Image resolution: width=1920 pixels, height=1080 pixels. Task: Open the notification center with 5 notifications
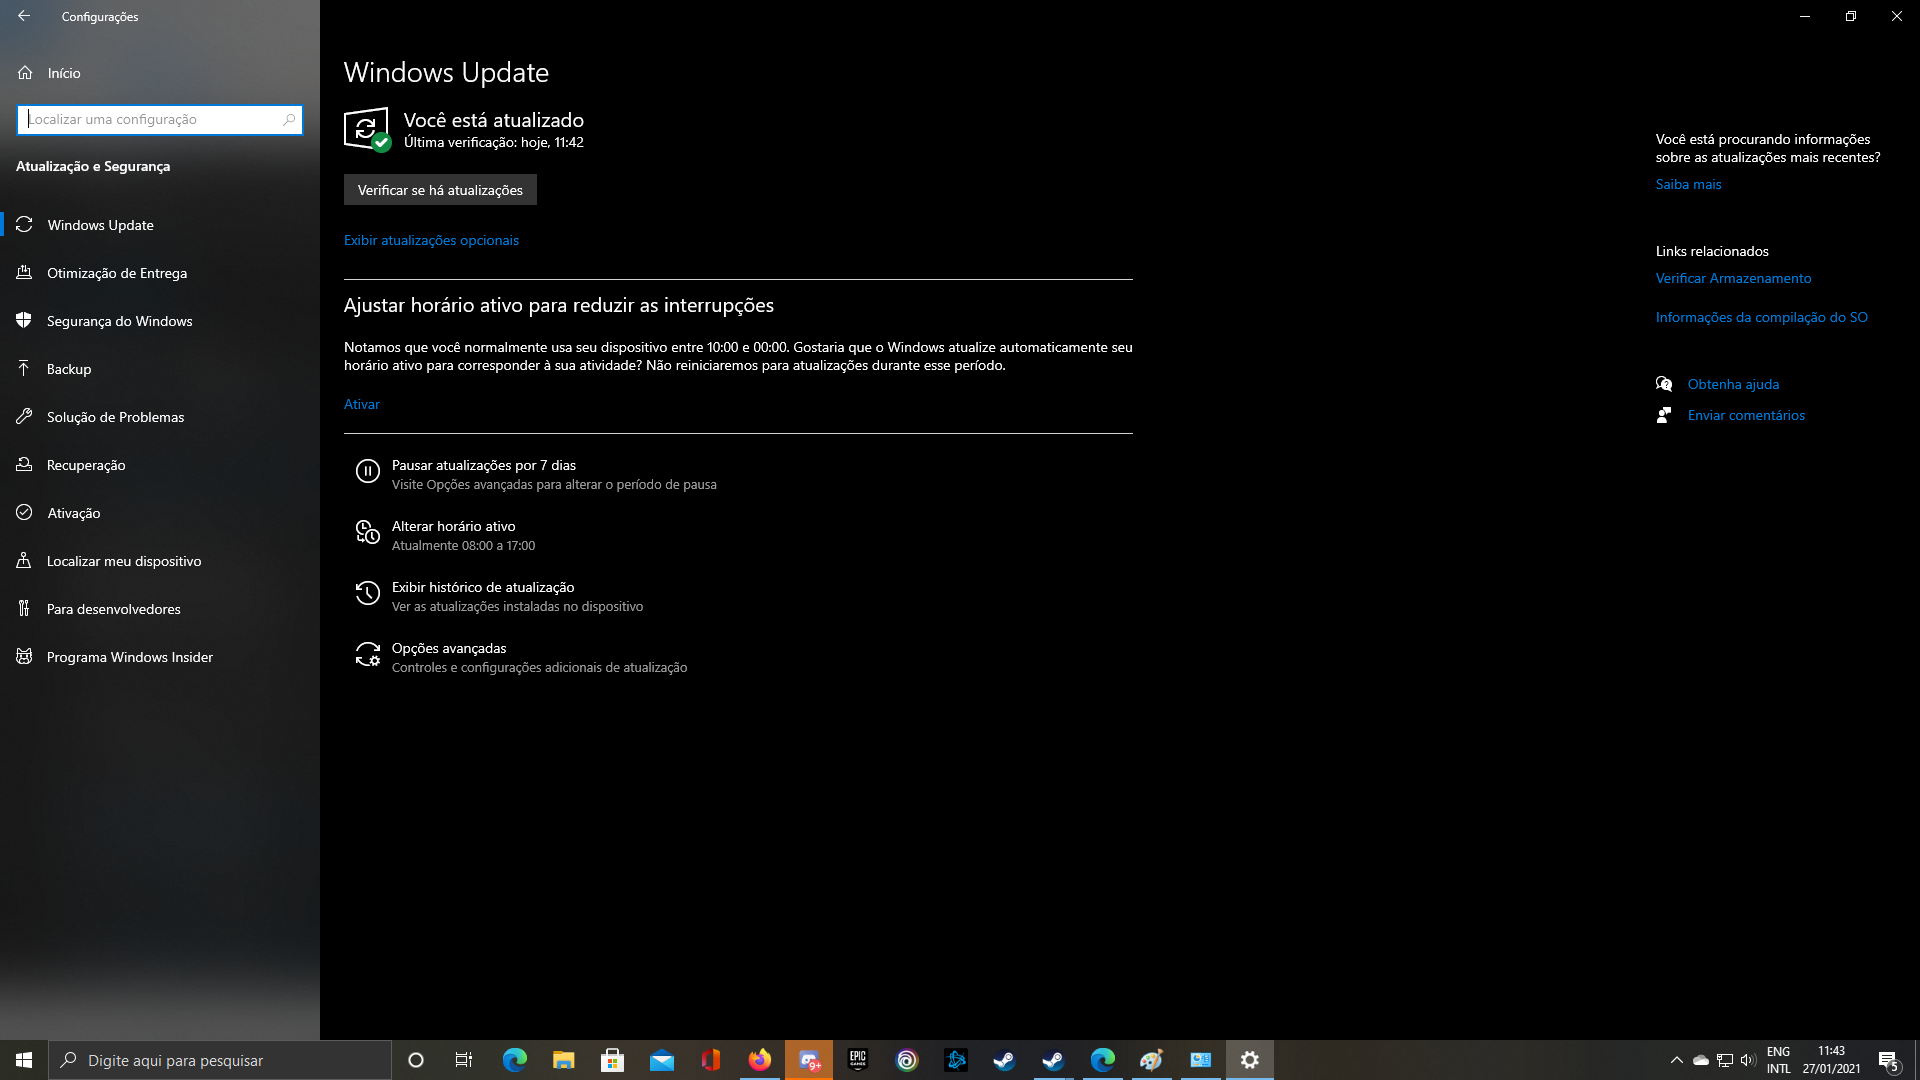[1889, 1060]
